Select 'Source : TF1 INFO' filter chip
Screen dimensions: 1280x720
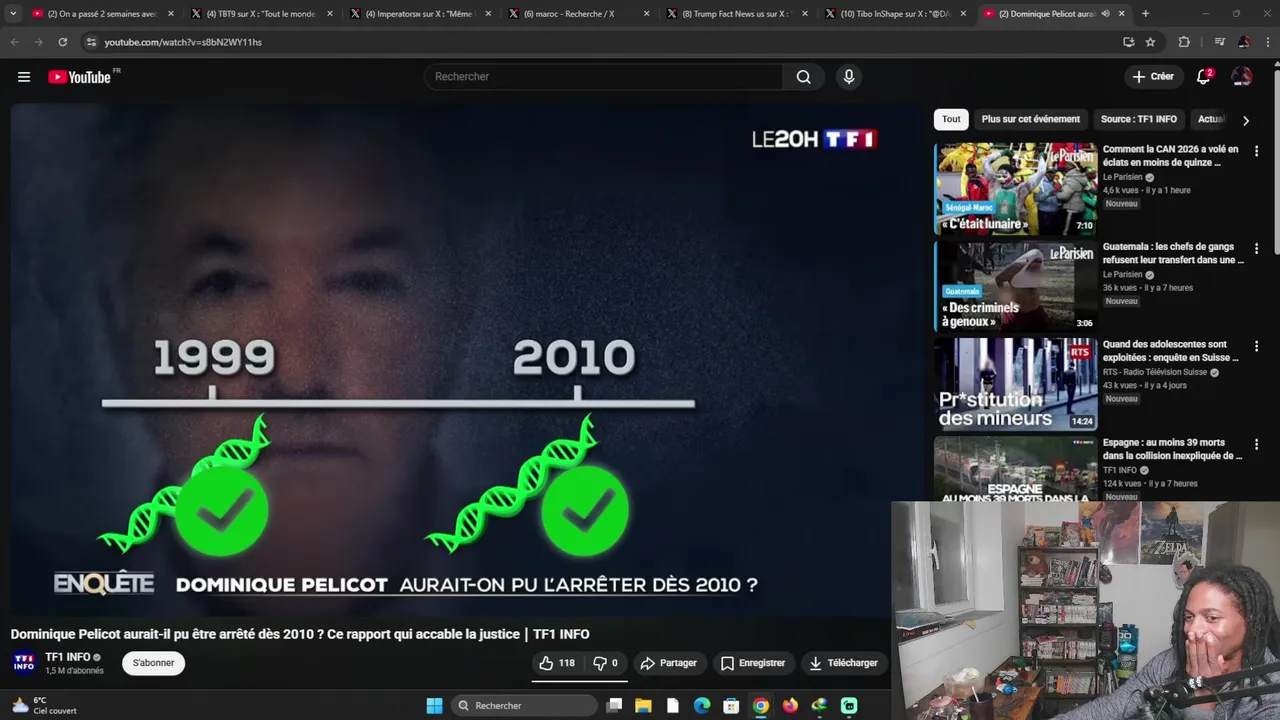coord(1139,119)
